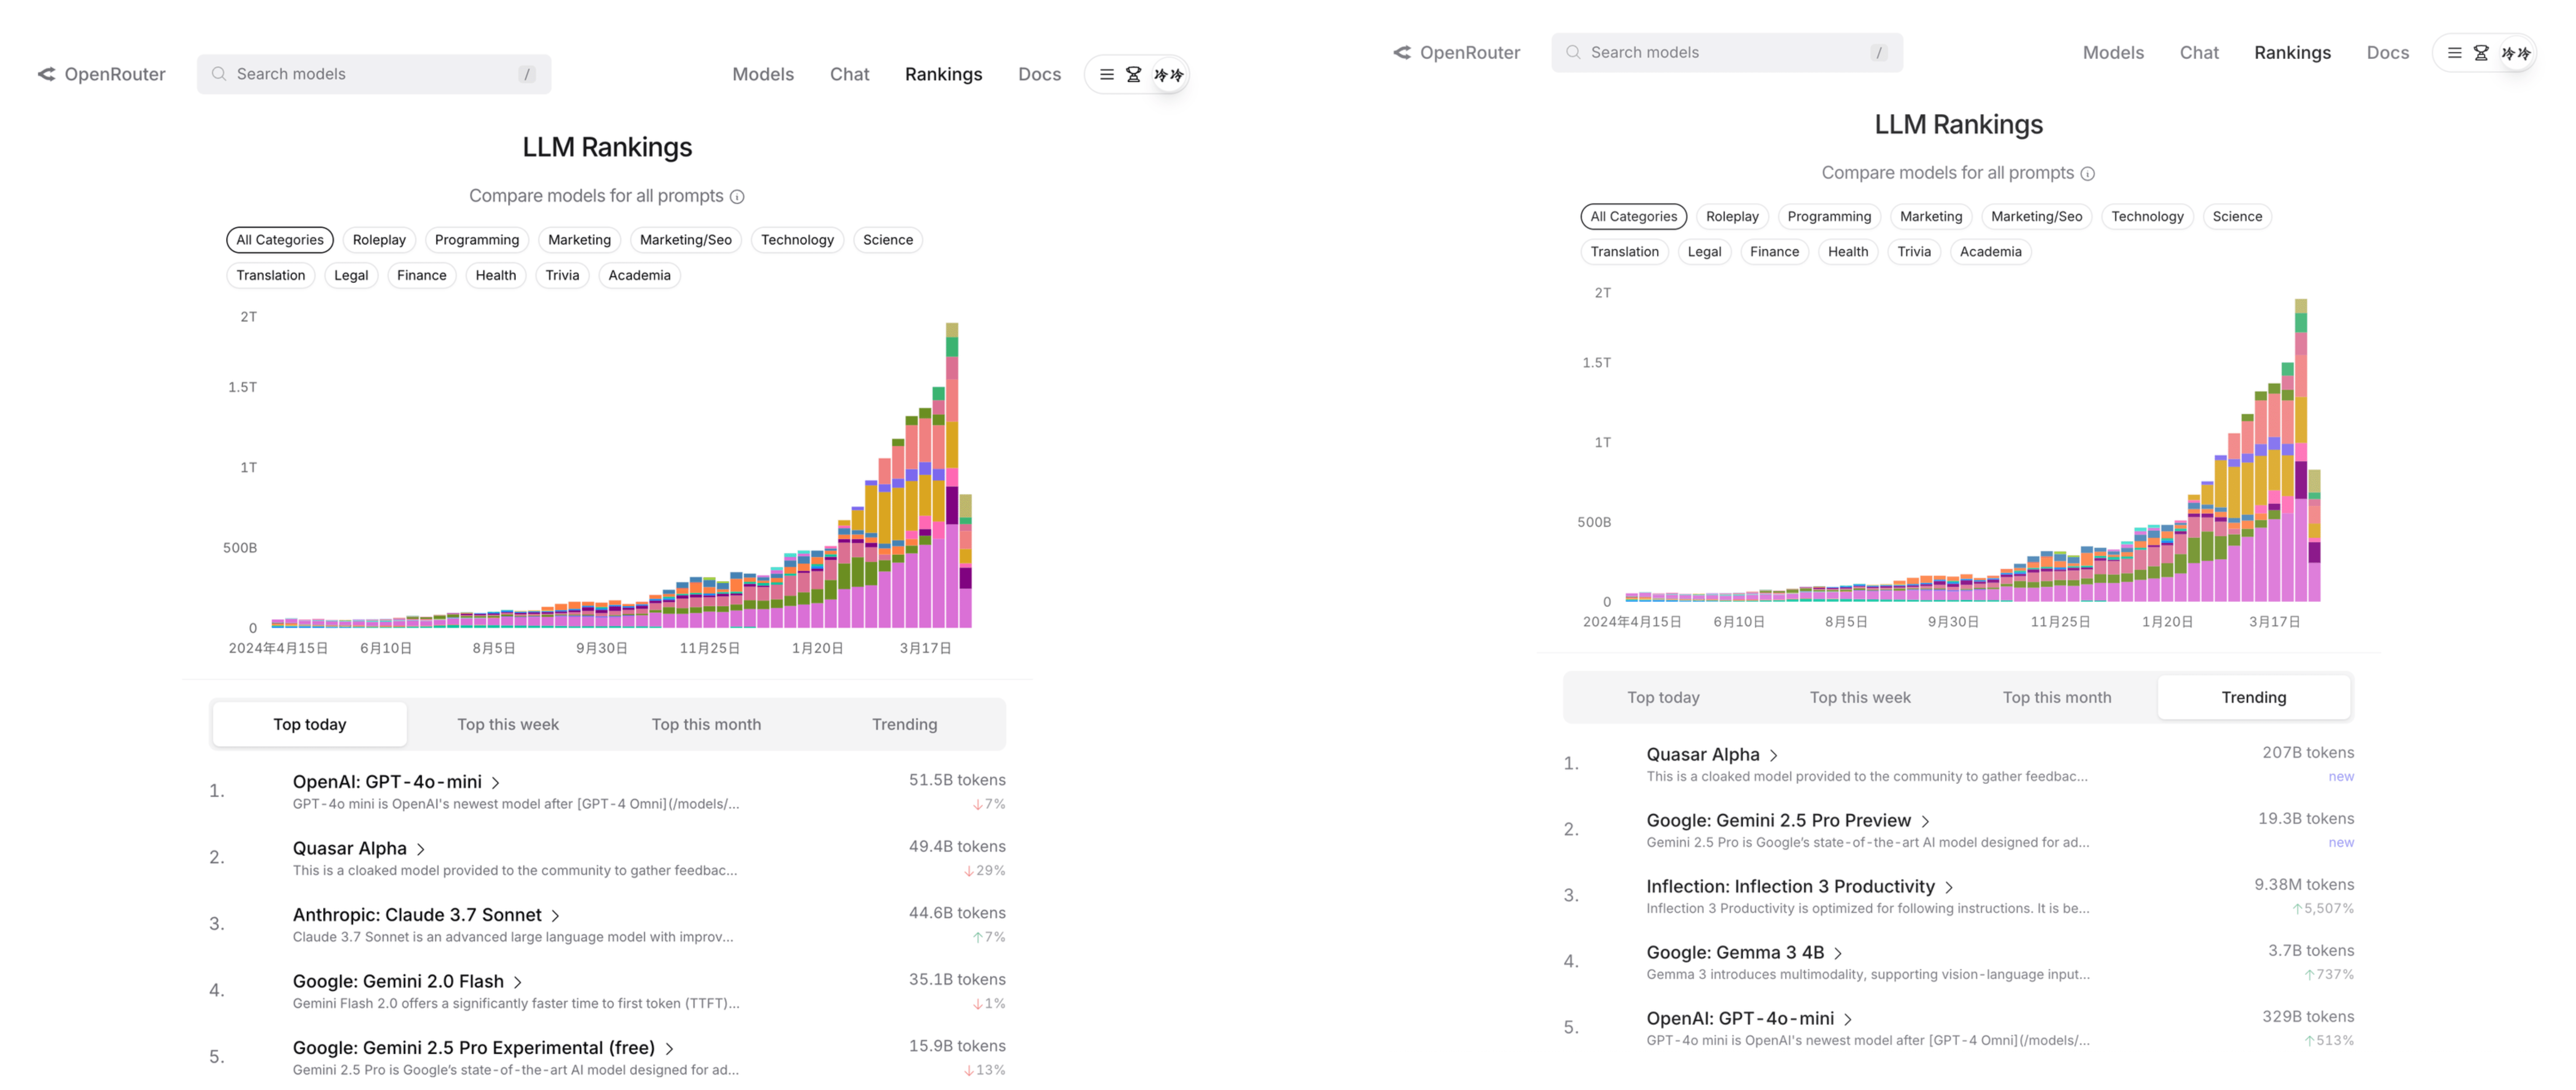Switch to Top this month tab, right page

[x=2057, y=698]
